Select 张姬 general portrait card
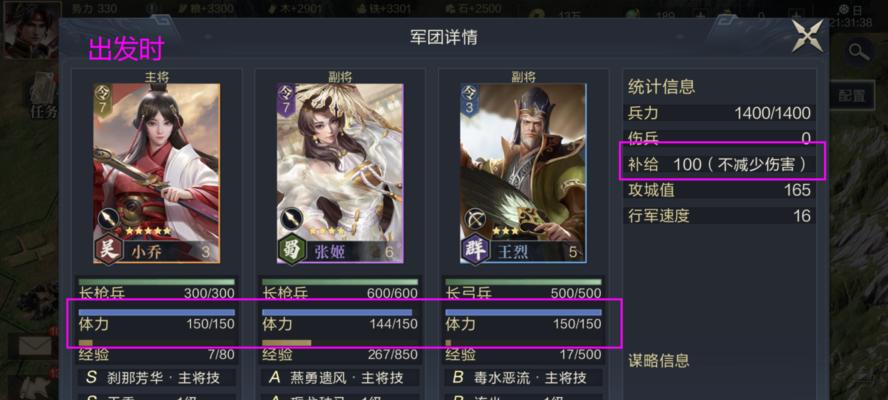Image resolution: width=888 pixels, height=400 pixels. pos(340,173)
